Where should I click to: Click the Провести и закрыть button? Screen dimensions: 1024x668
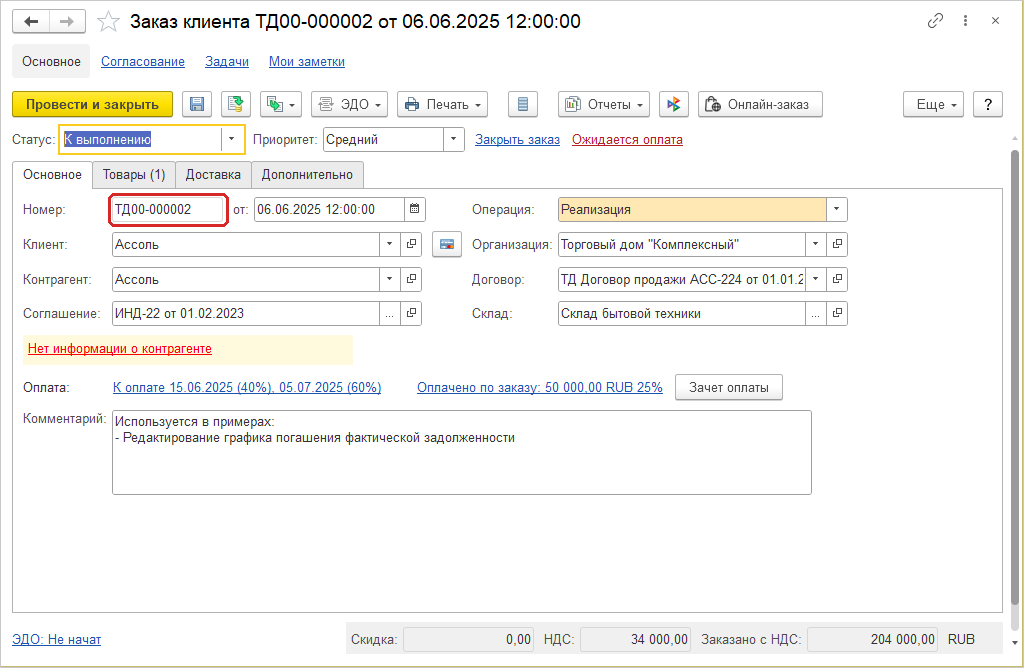pyautogui.click(x=92, y=104)
